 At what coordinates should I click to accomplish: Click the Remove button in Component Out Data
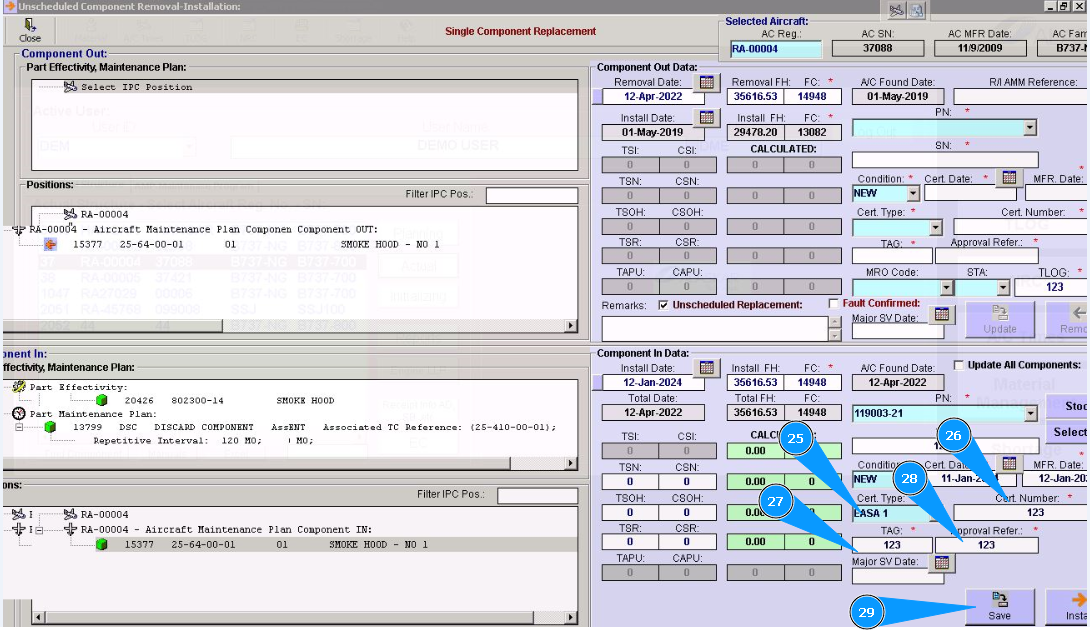[x=1068, y=320]
